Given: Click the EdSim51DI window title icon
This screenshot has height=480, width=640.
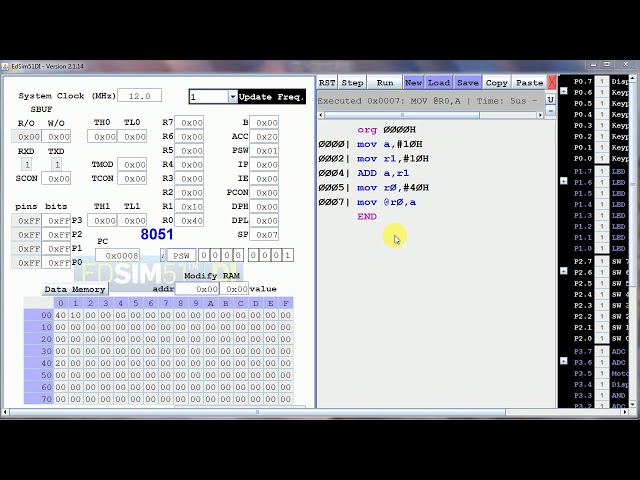Looking at the screenshot, I should 6,66.
